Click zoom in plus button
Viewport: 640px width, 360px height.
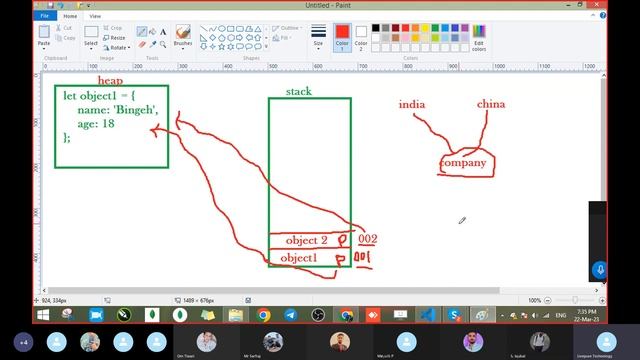pos(602,300)
